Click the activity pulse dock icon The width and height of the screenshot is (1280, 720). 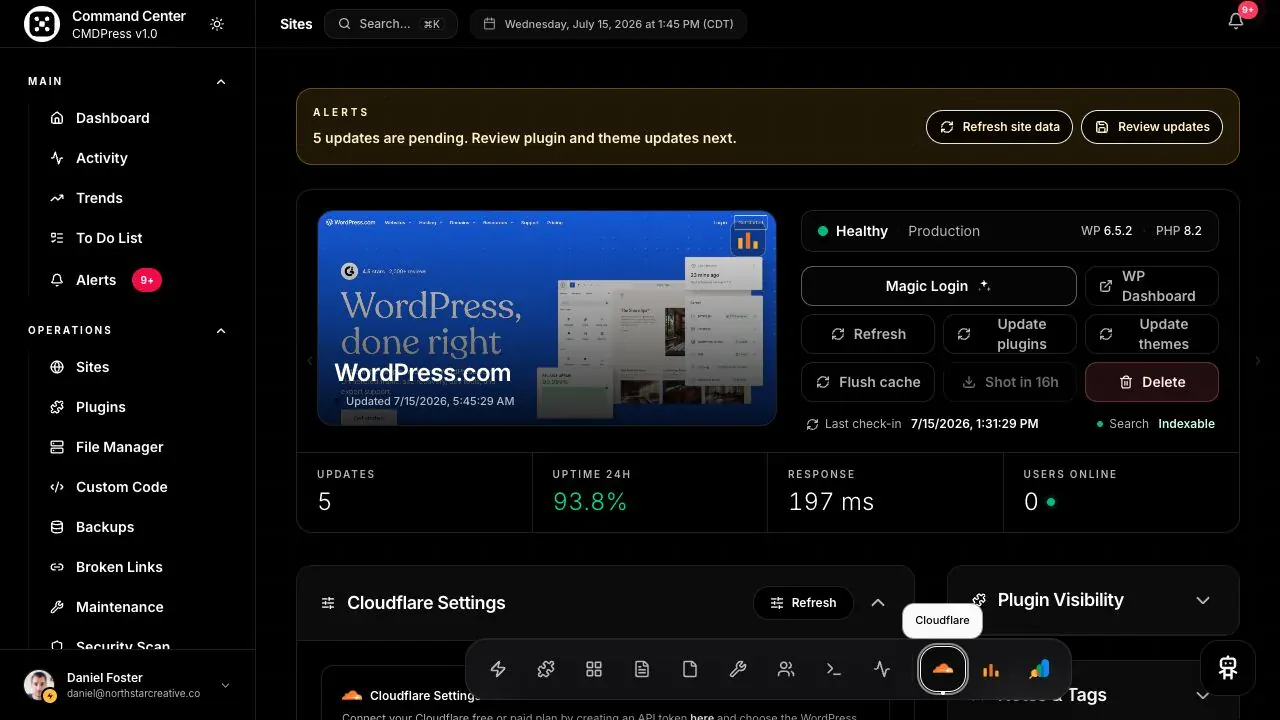[882, 670]
